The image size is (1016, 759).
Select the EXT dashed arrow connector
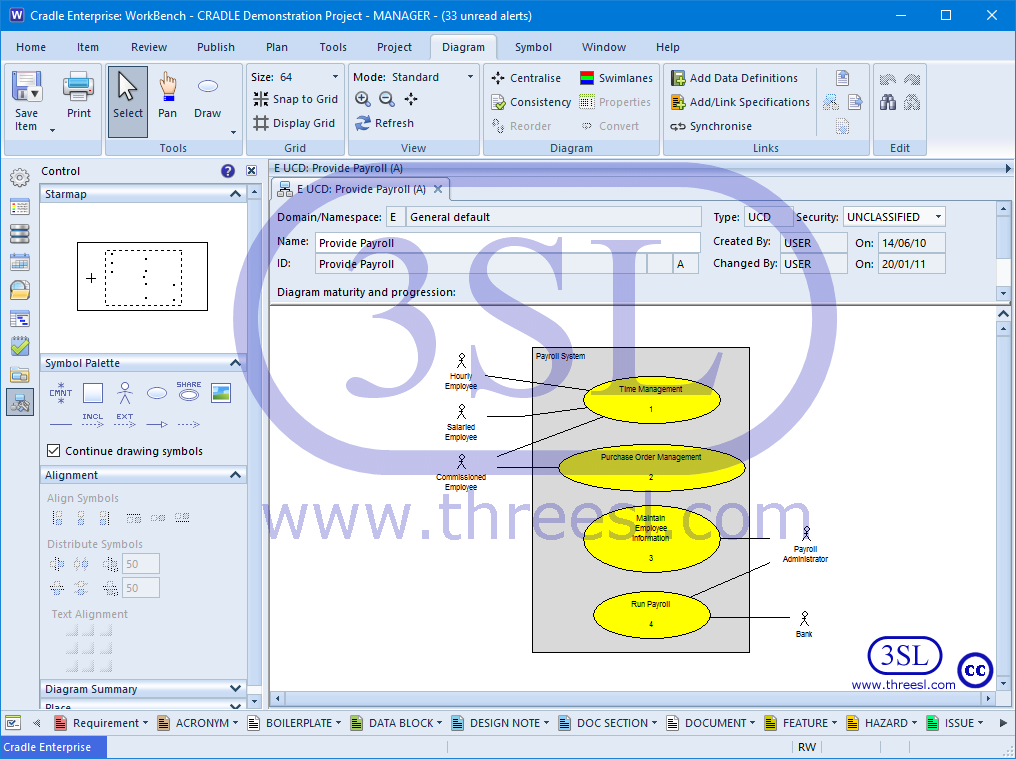124,421
